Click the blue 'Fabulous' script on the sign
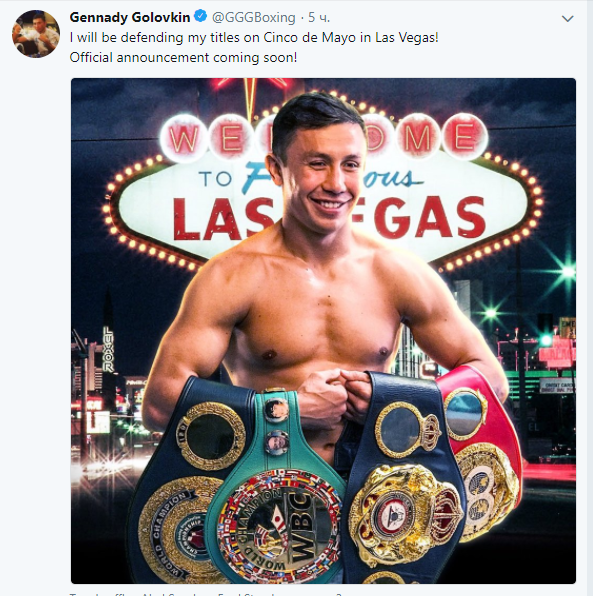The height and width of the screenshot is (596, 593). coord(329,178)
